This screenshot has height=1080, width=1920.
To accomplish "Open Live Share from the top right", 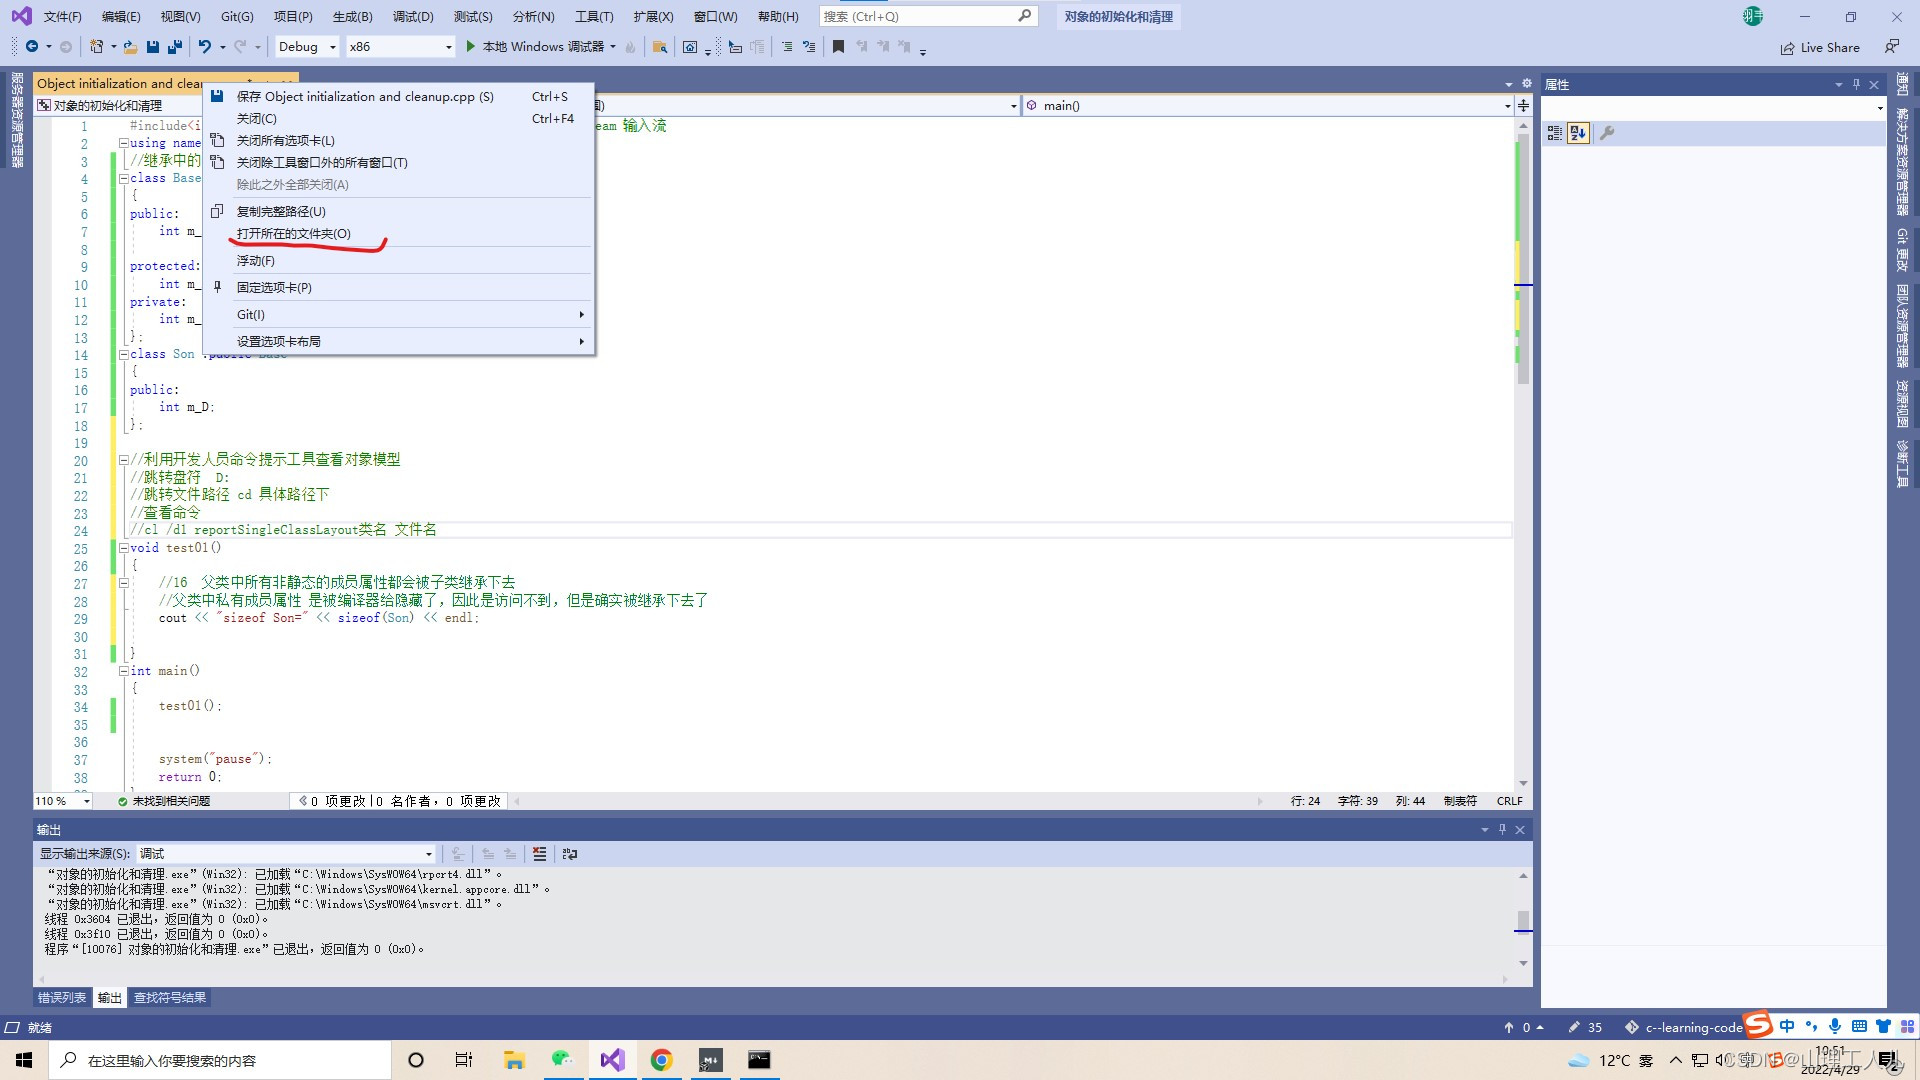I will coord(1820,47).
